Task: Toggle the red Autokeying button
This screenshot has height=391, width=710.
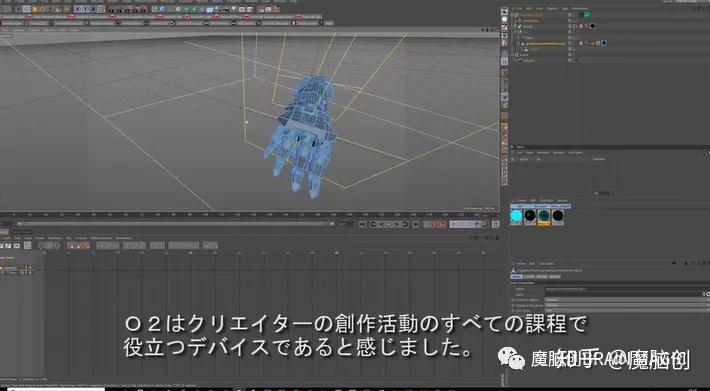Action: [442, 224]
